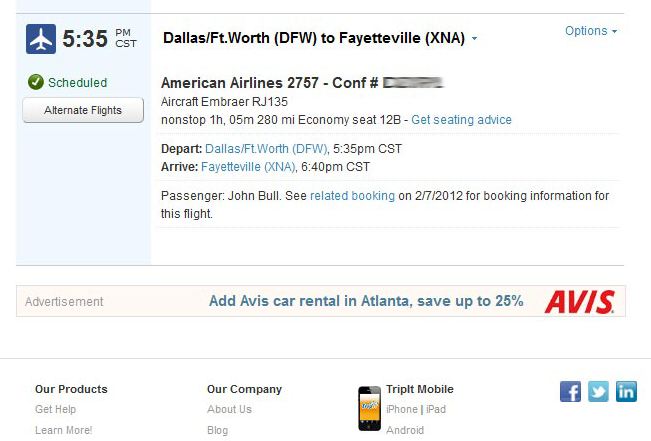Open Get Help footer link
This screenshot has width=651, height=441.
(55, 409)
